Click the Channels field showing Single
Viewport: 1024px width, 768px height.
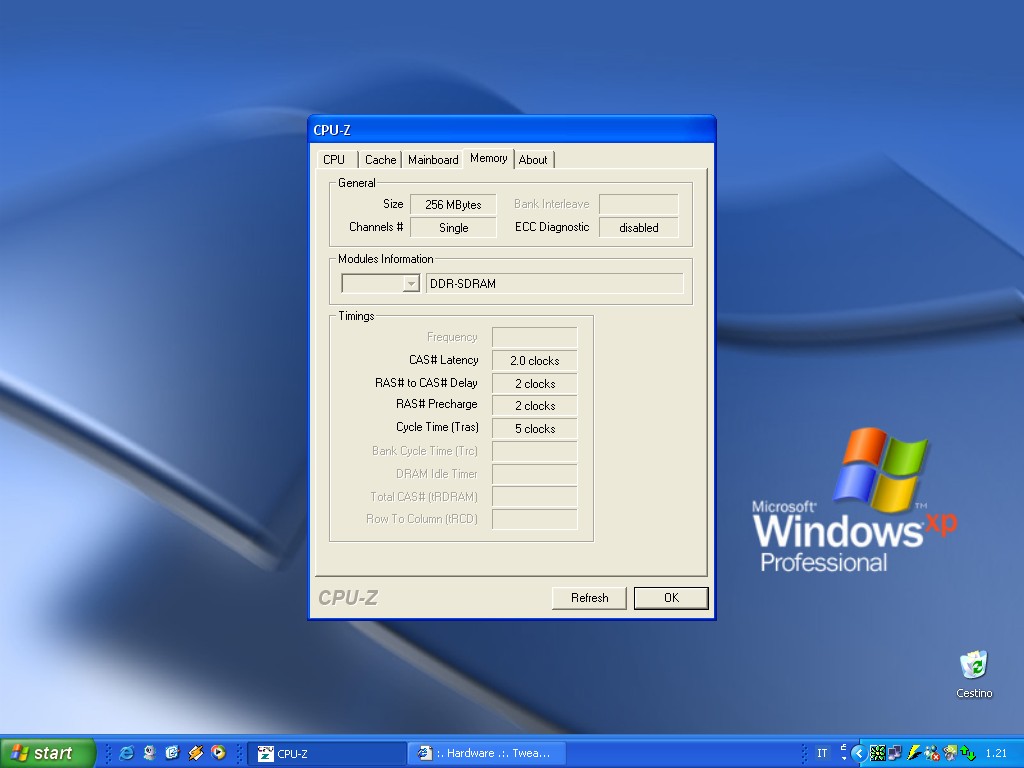pos(453,227)
